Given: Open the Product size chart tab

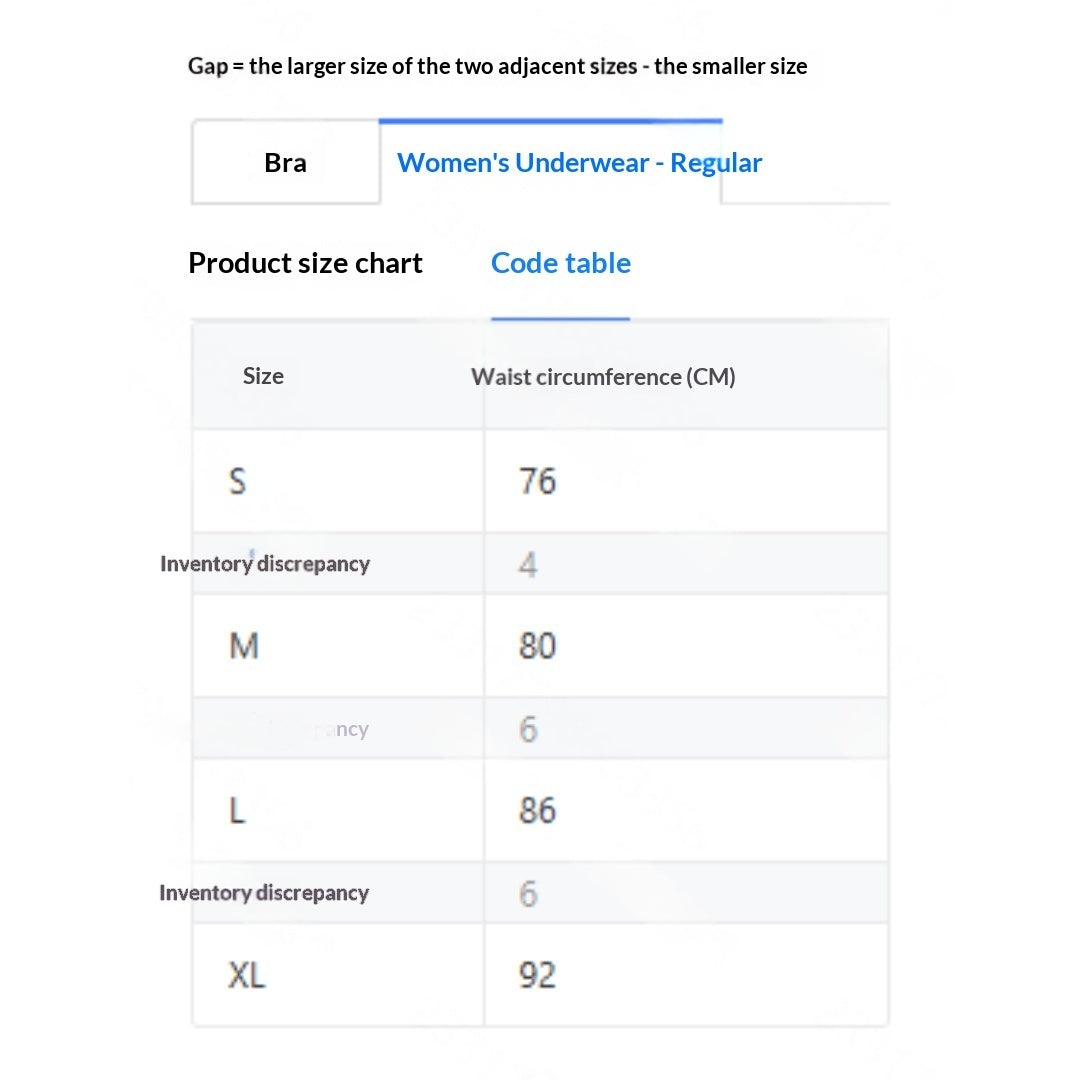Looking at the screenshot, I should 305,263.
